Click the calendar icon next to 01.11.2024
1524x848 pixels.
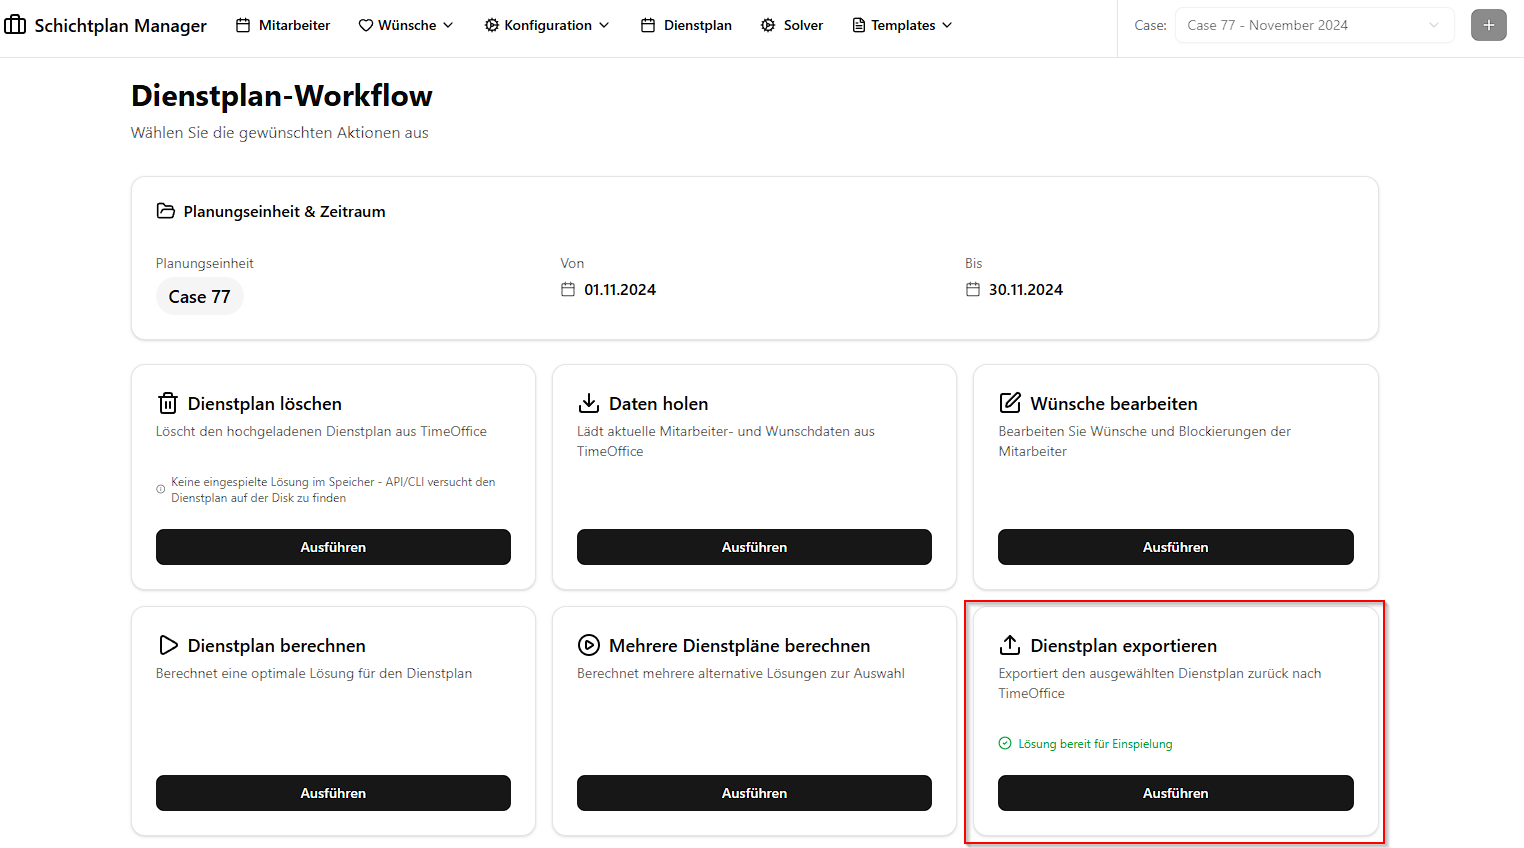coord(568,290)
